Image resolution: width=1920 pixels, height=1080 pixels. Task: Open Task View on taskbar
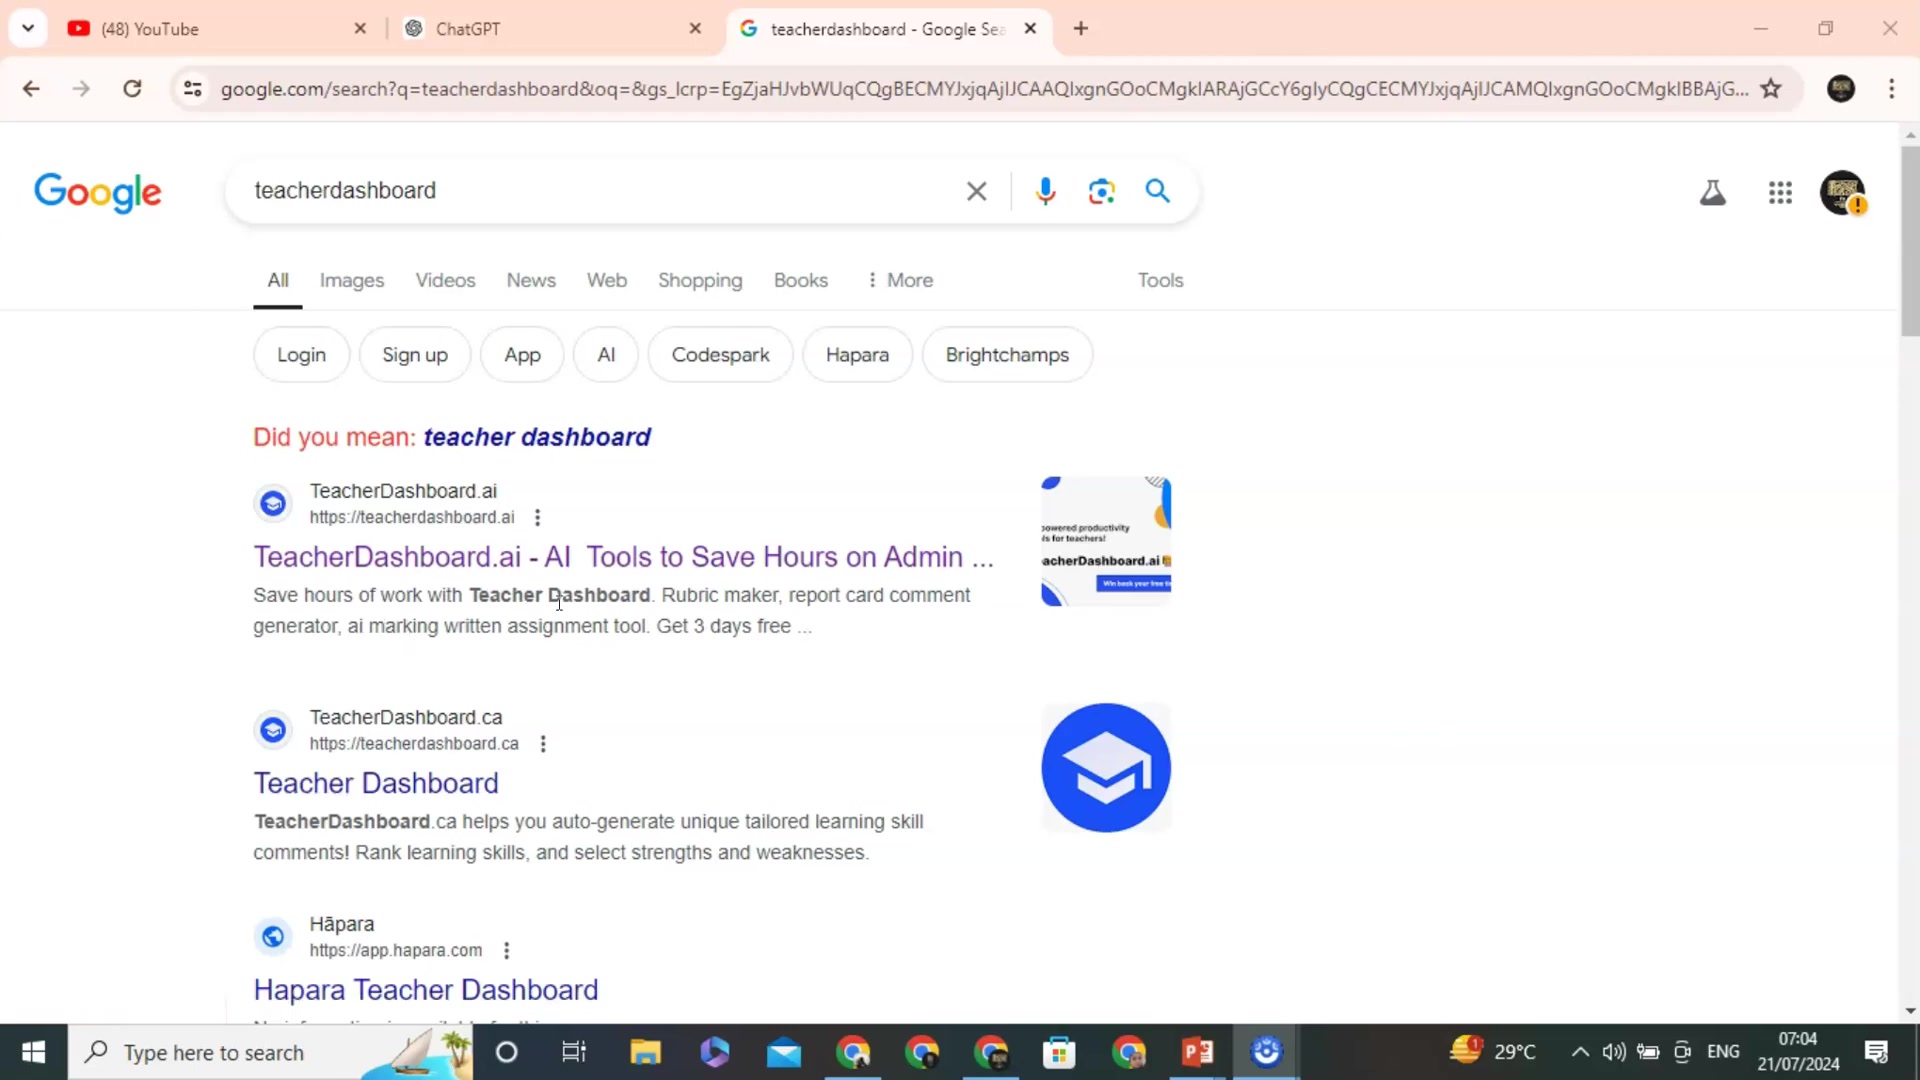coord(574,1052)
